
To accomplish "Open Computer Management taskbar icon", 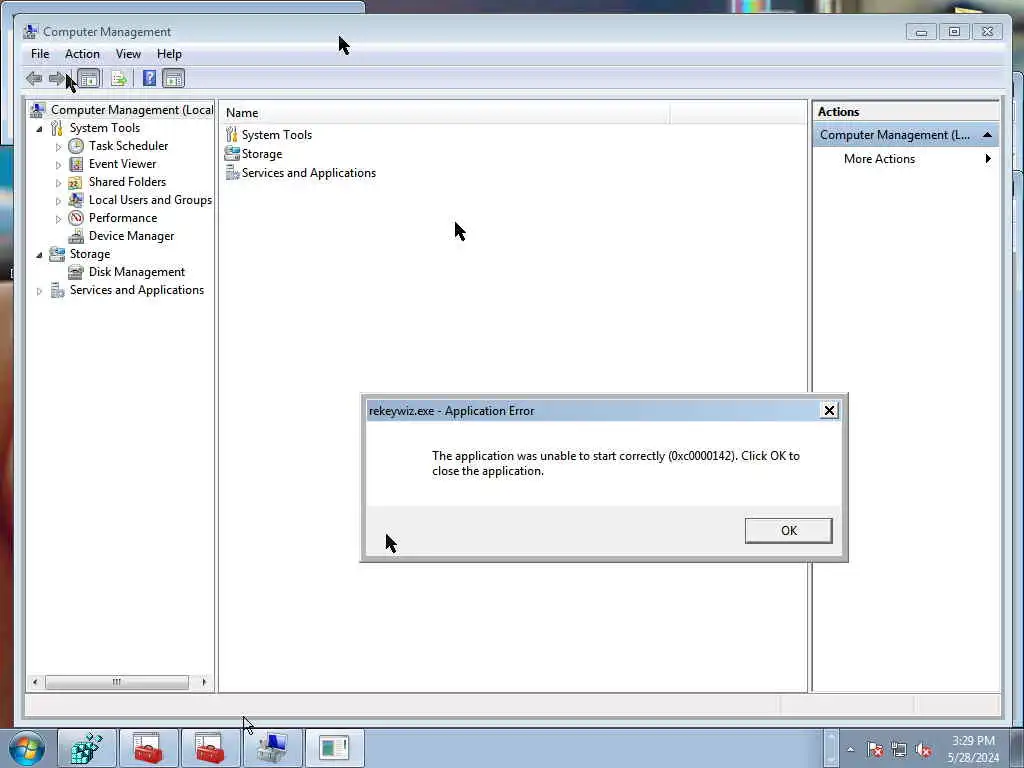I will tap(271, 748).
